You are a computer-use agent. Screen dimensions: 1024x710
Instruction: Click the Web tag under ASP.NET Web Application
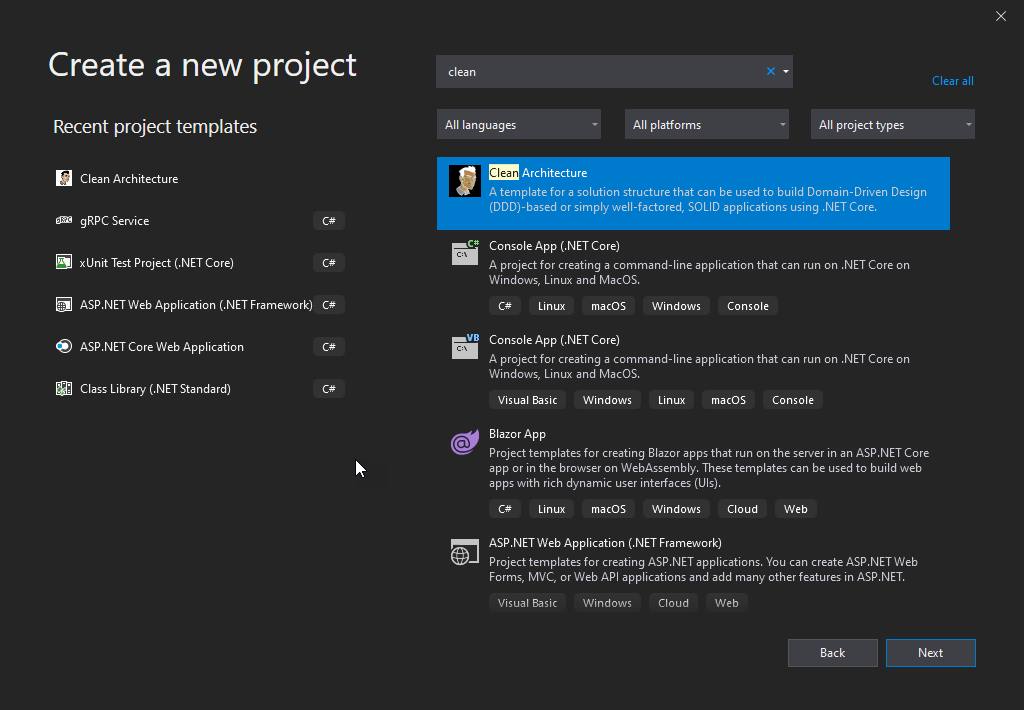(x=726, y=603)
